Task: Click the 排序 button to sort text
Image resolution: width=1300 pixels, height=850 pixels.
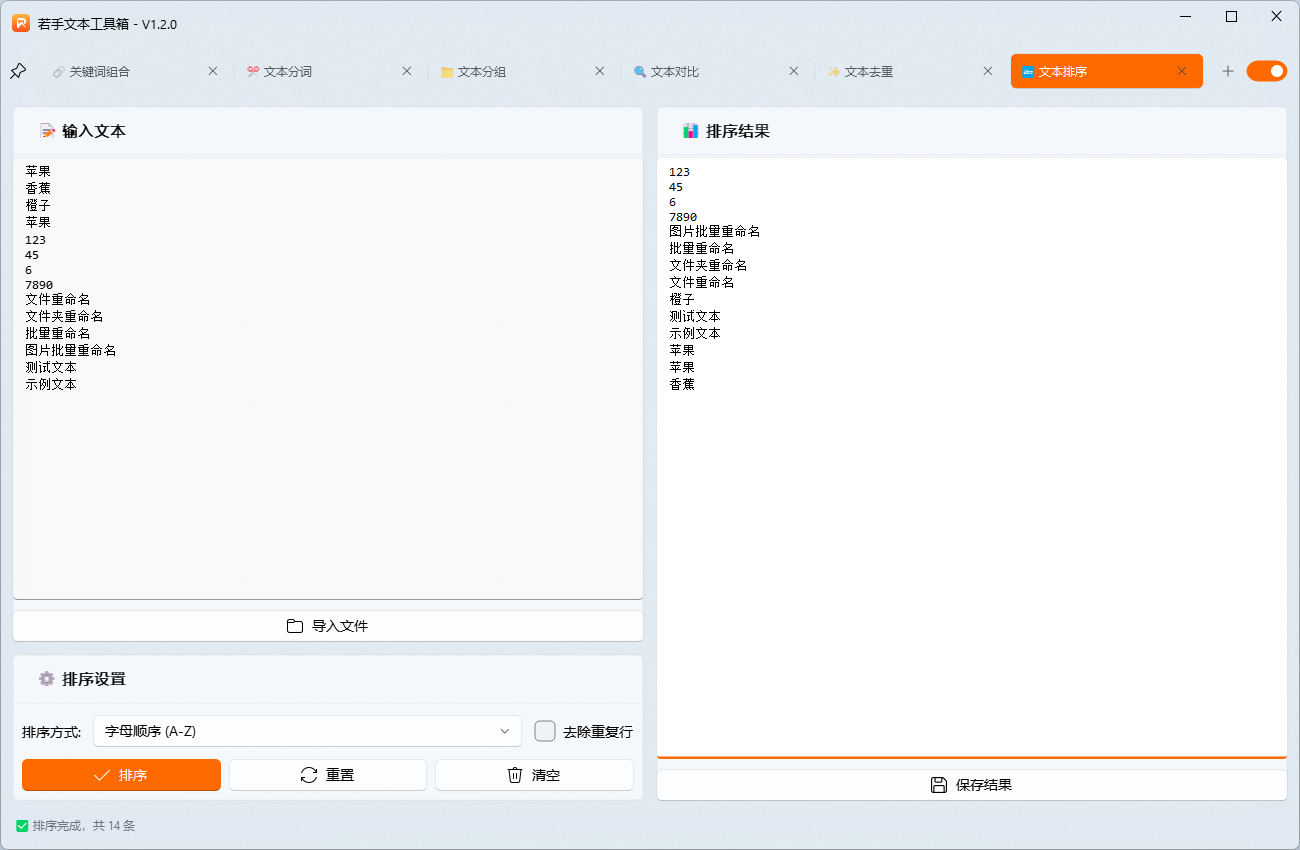Action: click(121, 775)
